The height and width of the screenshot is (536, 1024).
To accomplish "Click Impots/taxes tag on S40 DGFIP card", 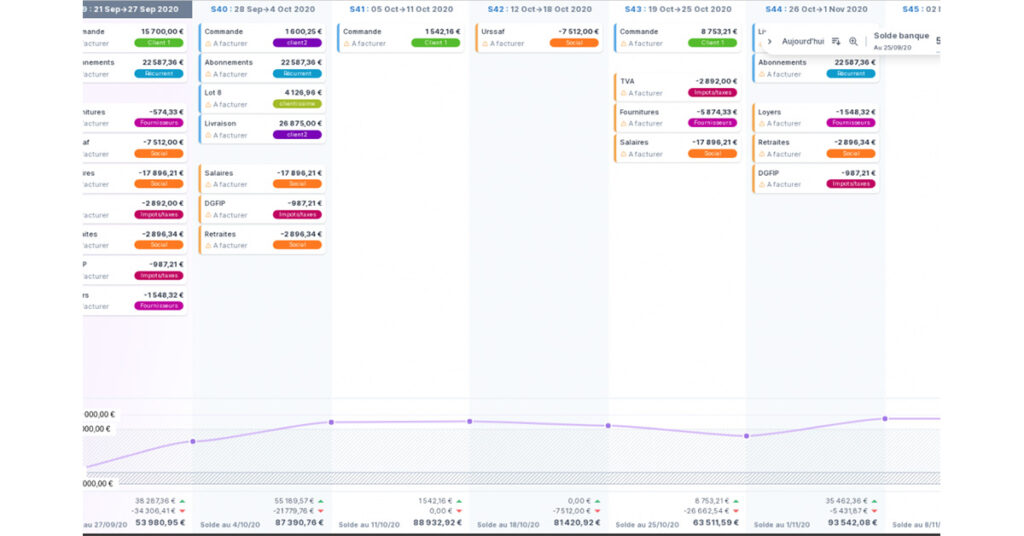I will click(297, 214).
